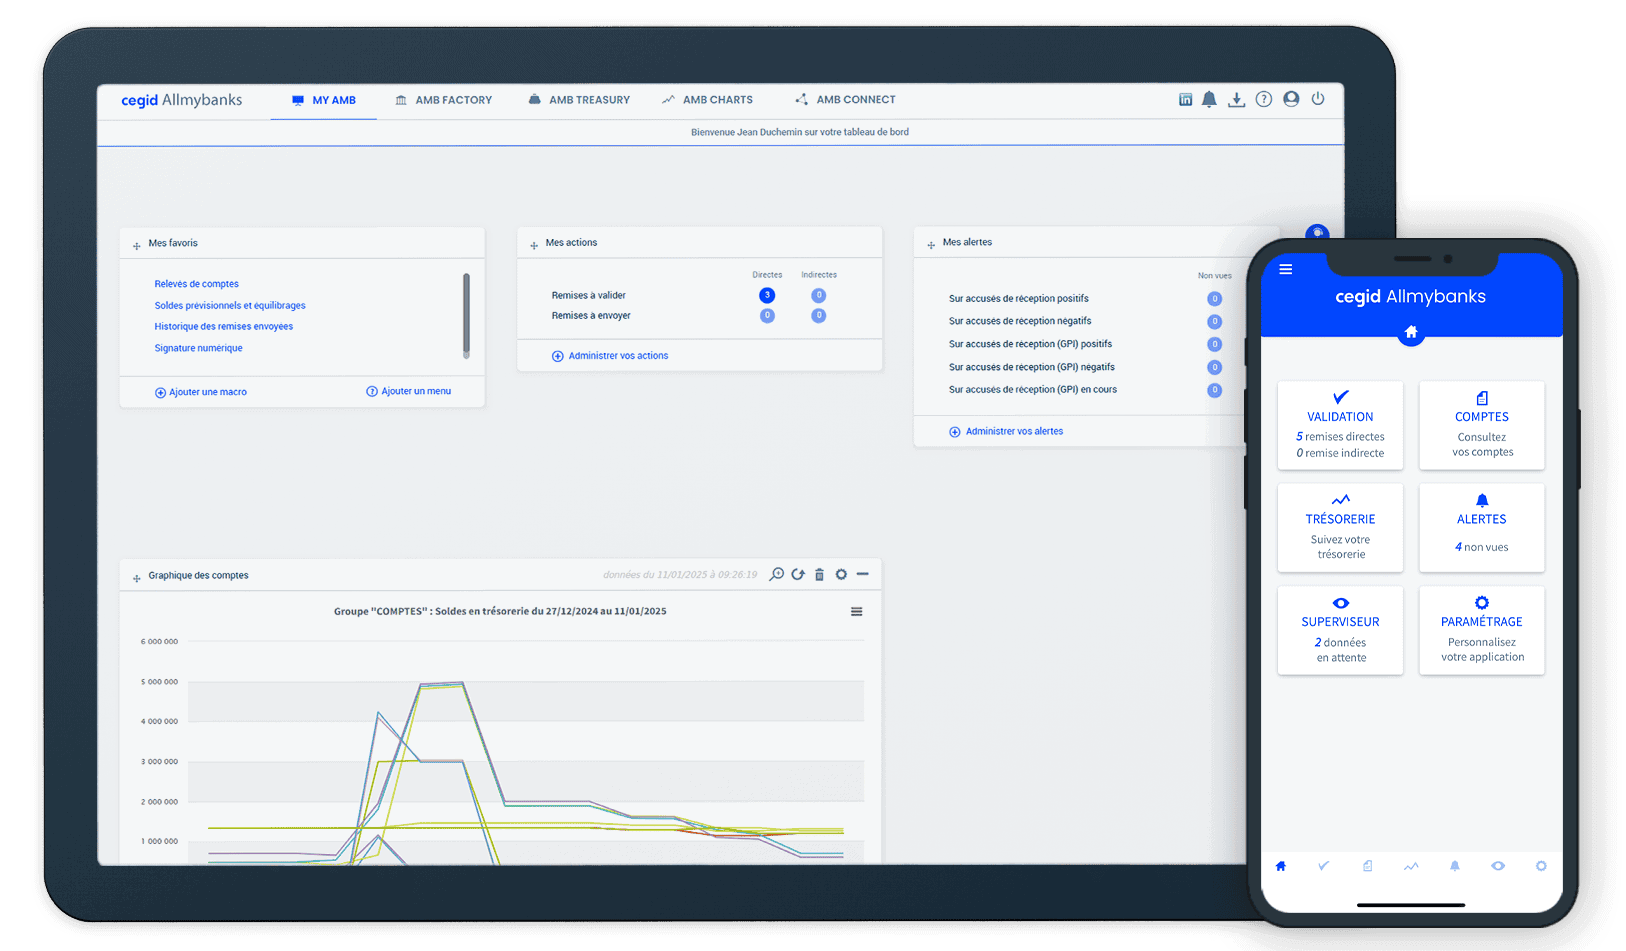Open the VALIDATION tile on the phone
This screenshot has height=951, width=1626.
coord(1340,425)
